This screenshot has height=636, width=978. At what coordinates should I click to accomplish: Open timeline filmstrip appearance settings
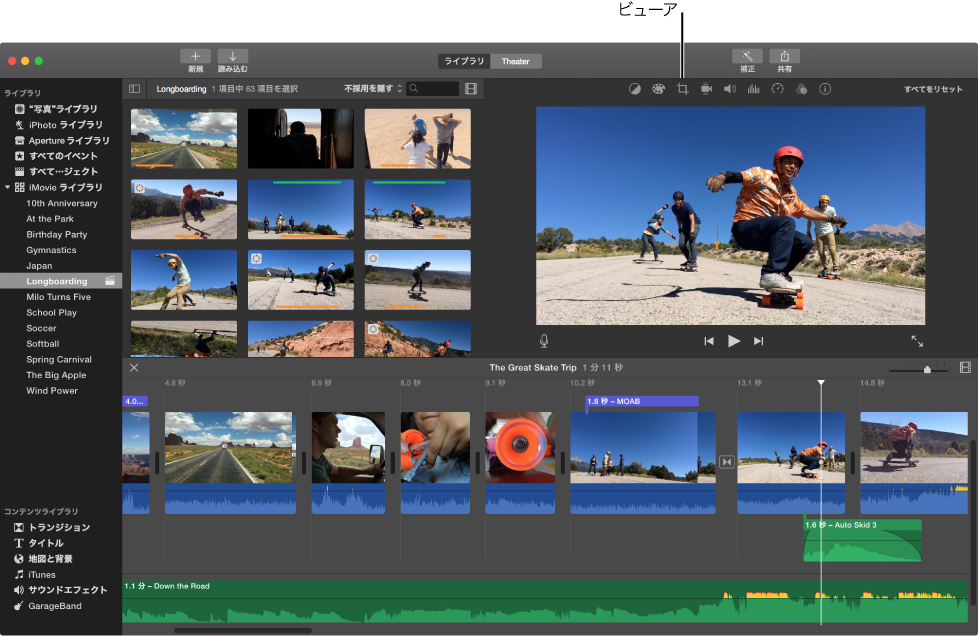[965, 367]
